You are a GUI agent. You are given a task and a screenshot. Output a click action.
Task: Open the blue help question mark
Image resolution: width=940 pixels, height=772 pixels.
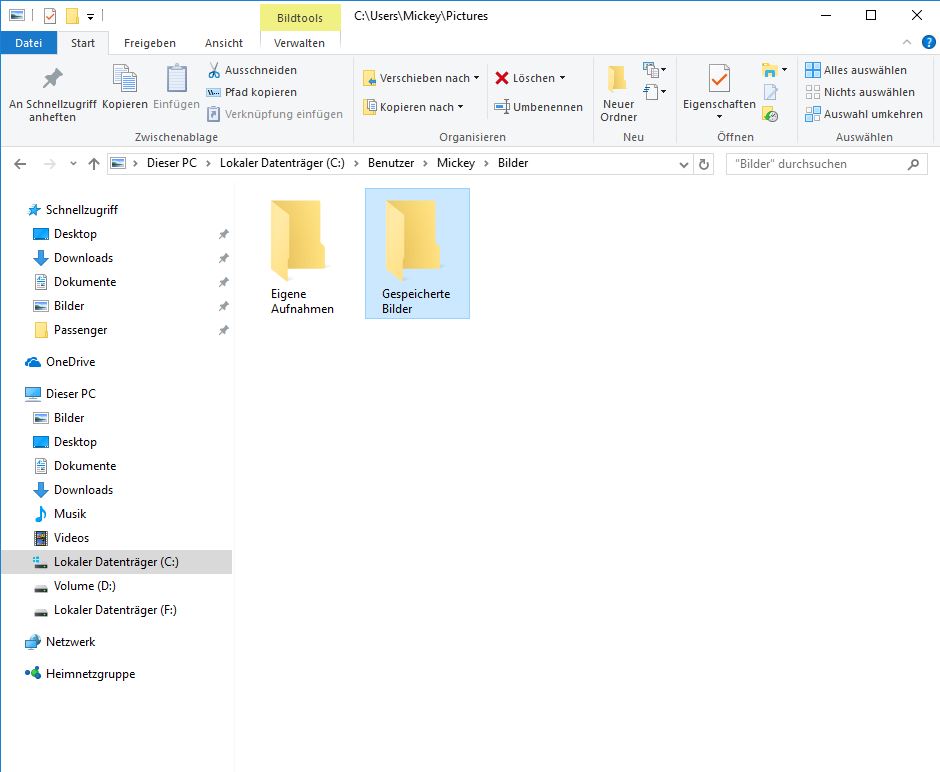928,42
